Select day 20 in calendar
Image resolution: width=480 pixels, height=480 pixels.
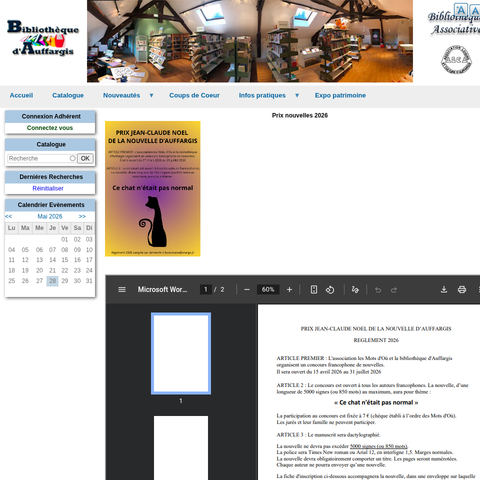[x=39, y=270]
